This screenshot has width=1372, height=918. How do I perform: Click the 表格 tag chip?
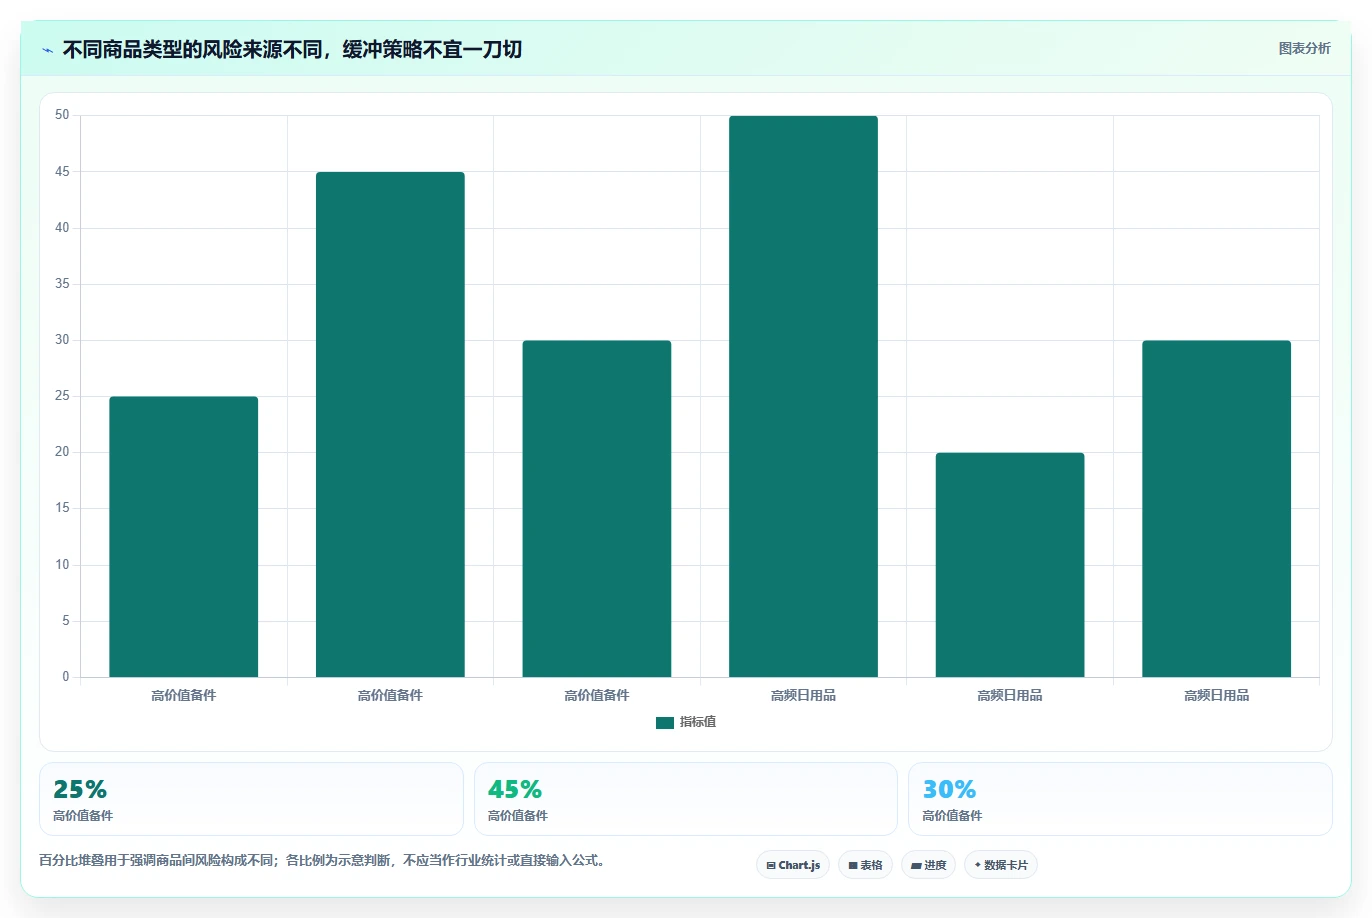coord(865,865)
